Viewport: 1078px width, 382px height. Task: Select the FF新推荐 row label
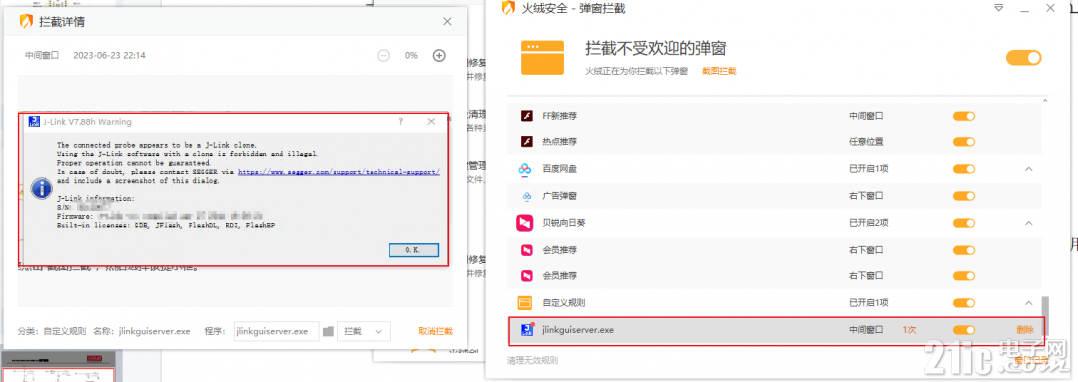560,116
